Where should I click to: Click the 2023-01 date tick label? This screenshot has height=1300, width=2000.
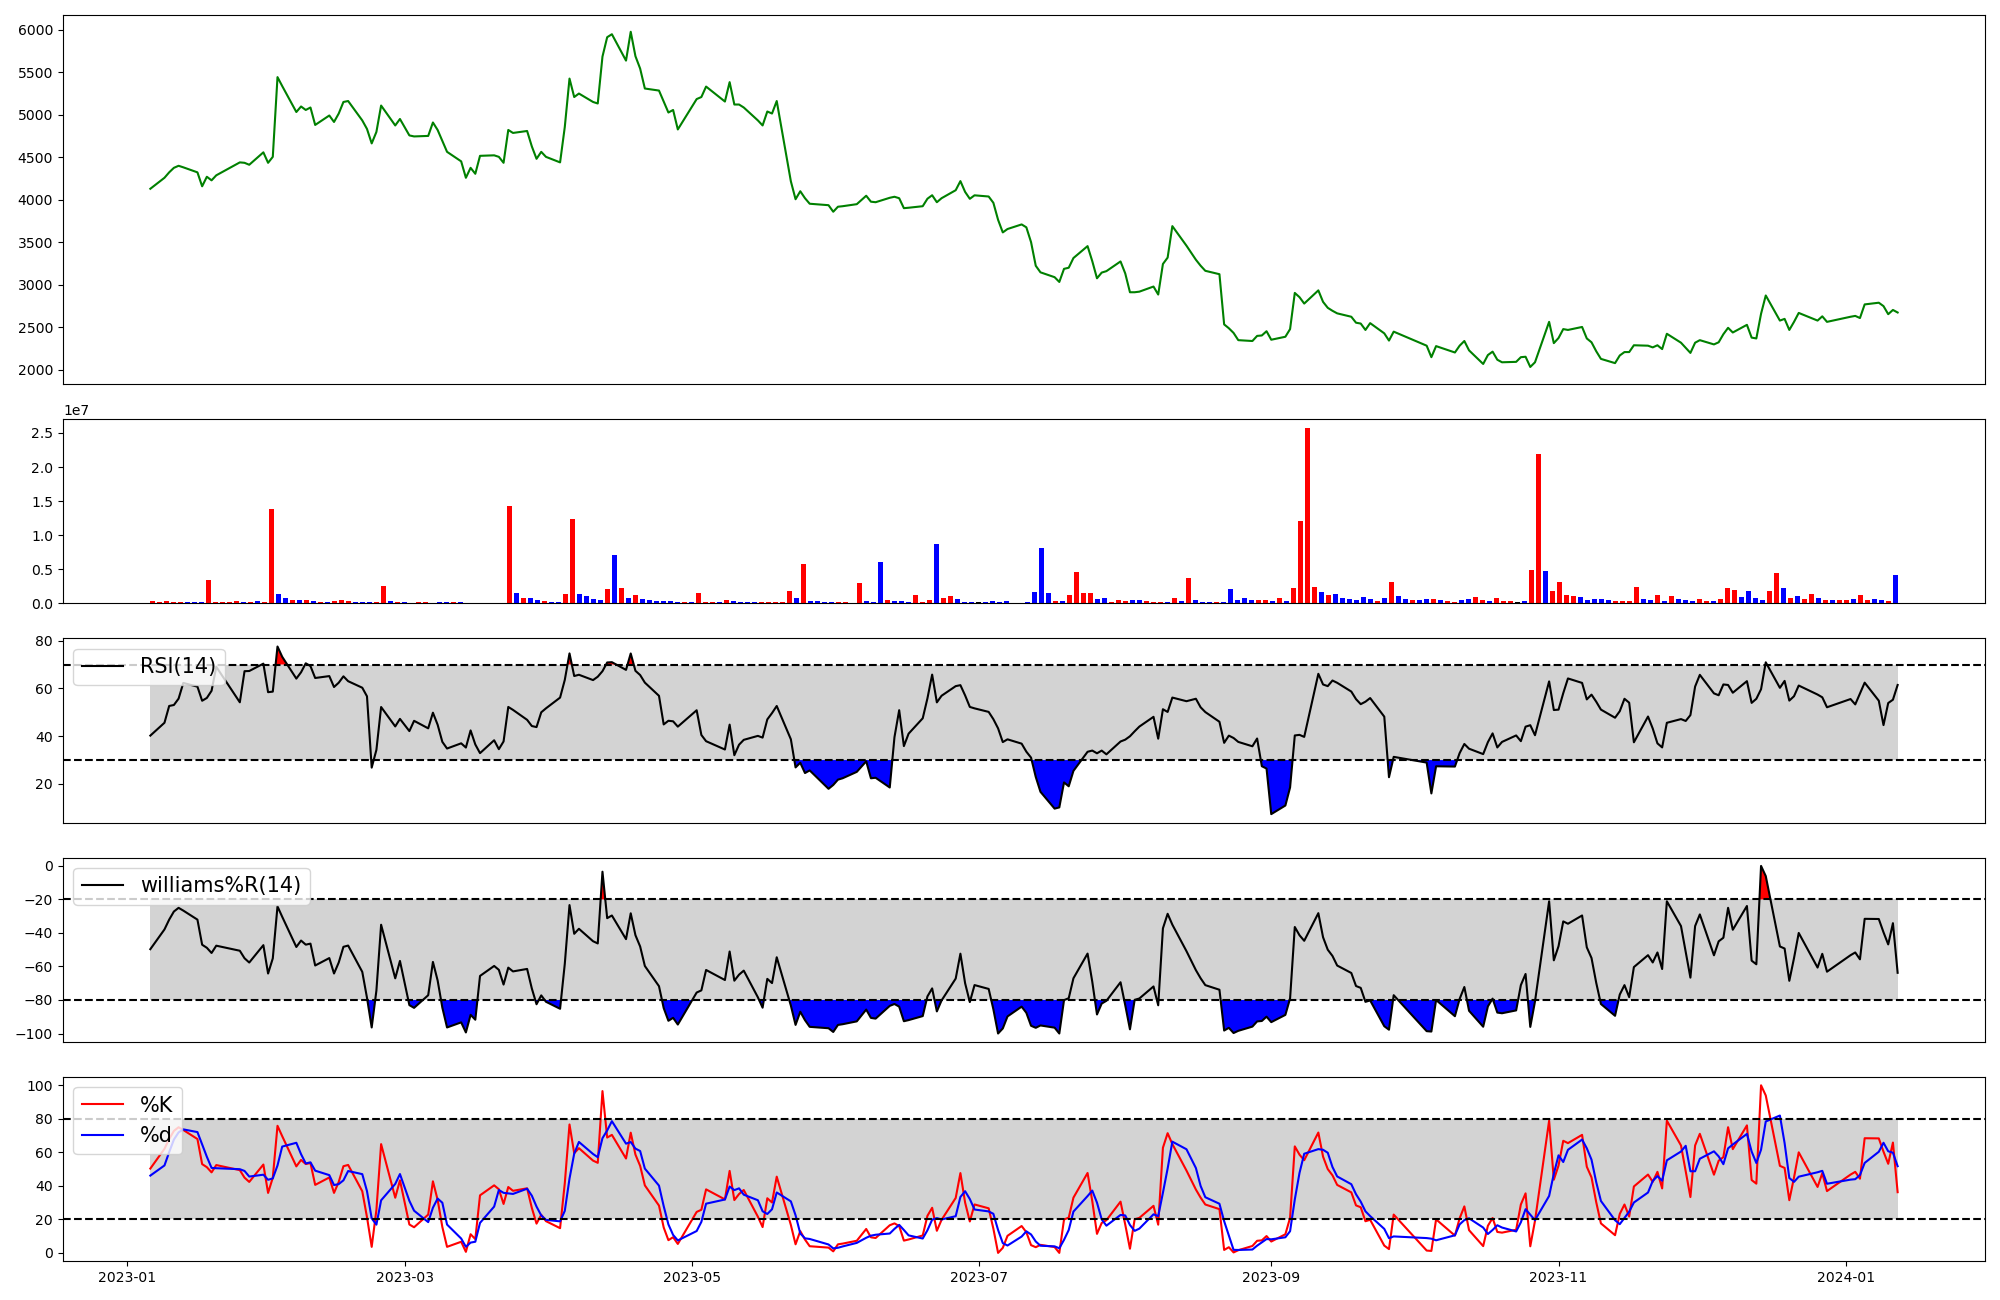tap(126, 1277)
